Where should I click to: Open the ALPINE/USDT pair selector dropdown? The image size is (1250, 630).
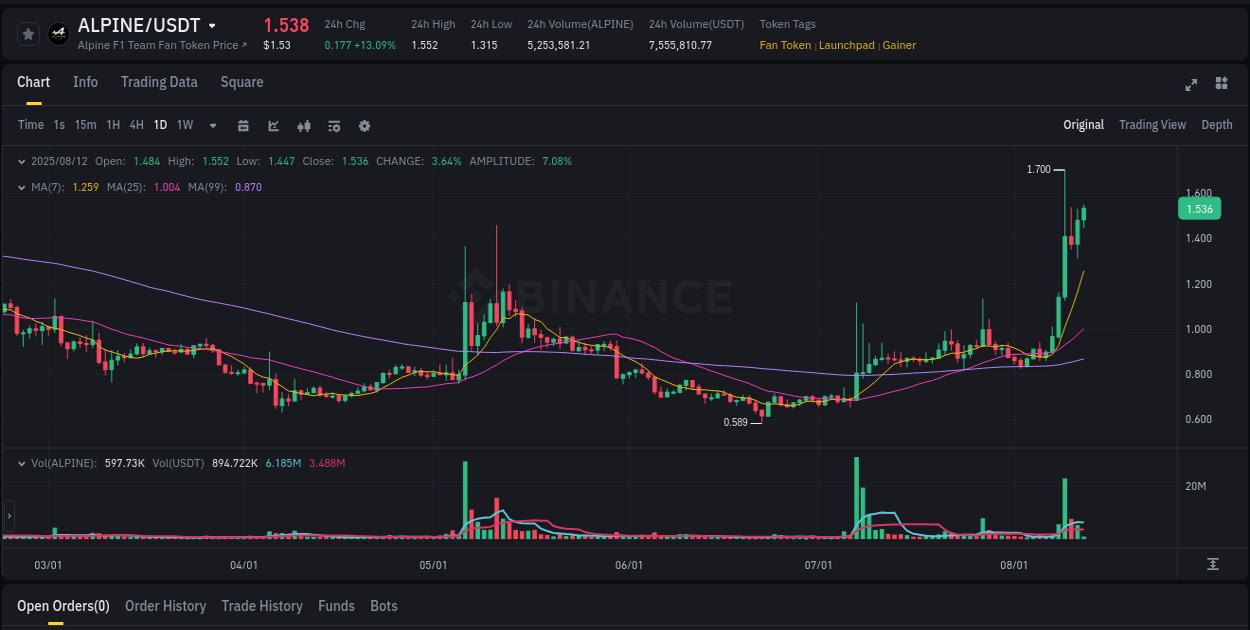210,25
